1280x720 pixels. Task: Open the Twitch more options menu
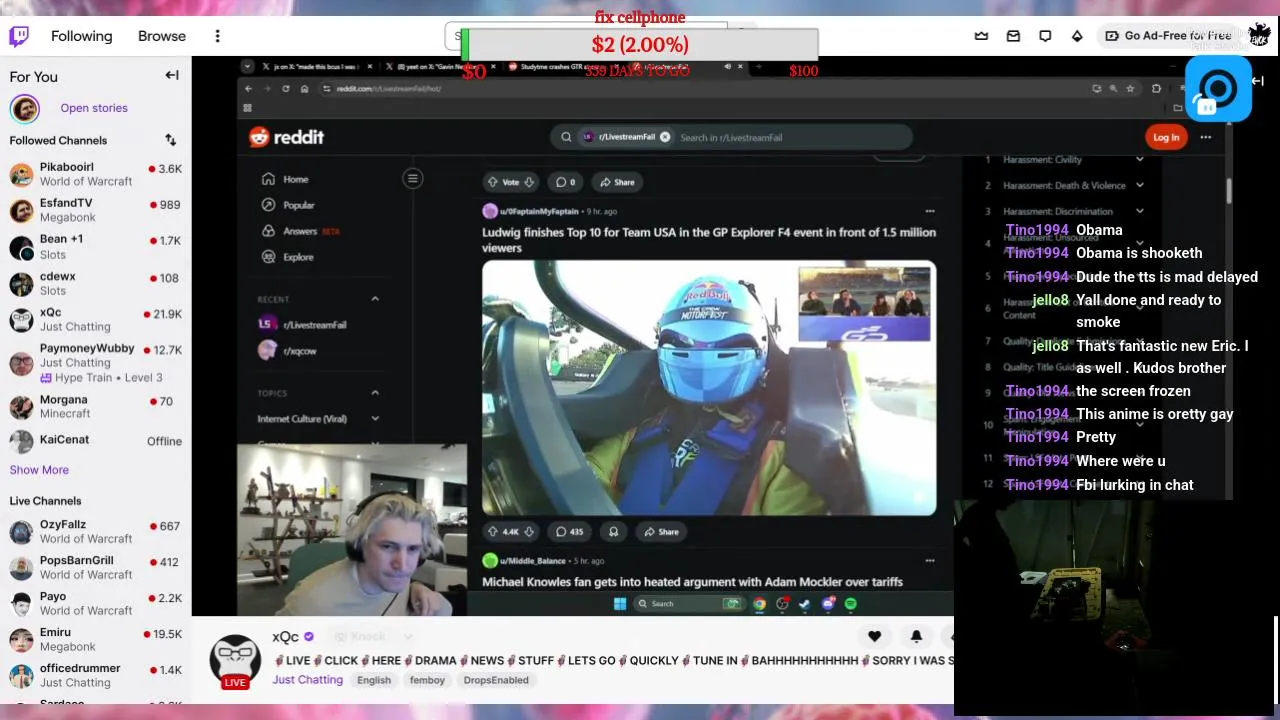coord(217,36)
